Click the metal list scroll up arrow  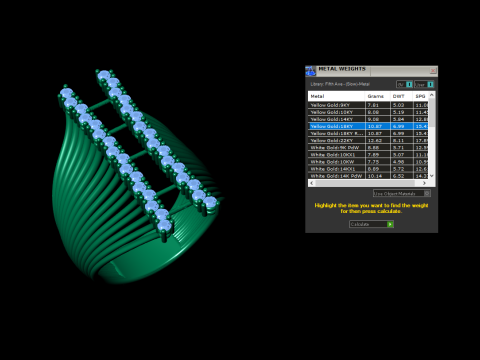point(432,95)
